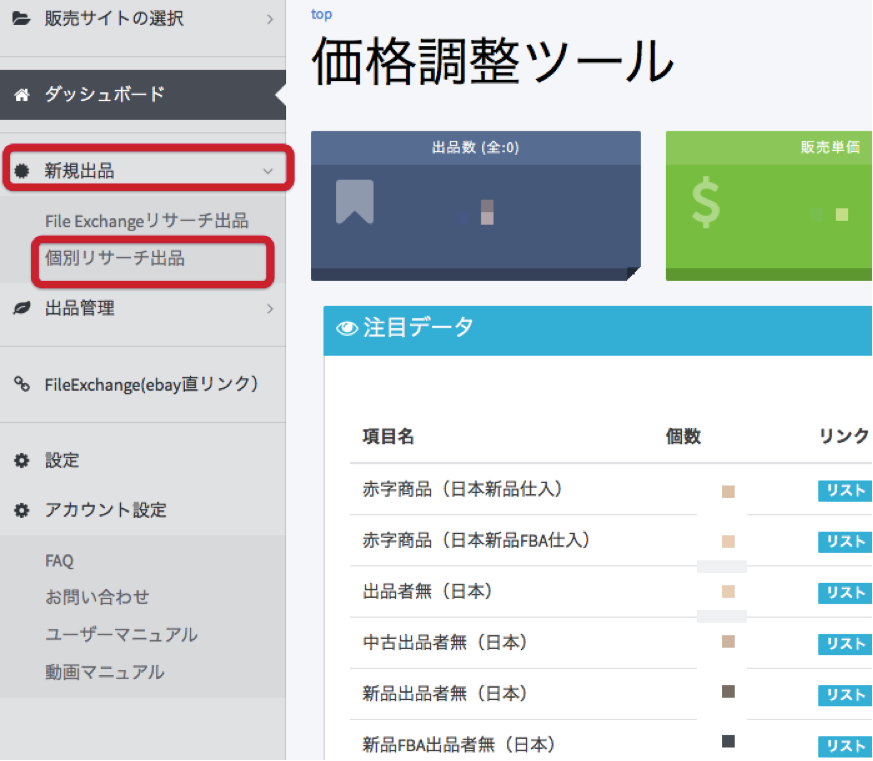Screen dimensions: 873x761
Task: Click the top breadcrumb link
Action: 321,15
